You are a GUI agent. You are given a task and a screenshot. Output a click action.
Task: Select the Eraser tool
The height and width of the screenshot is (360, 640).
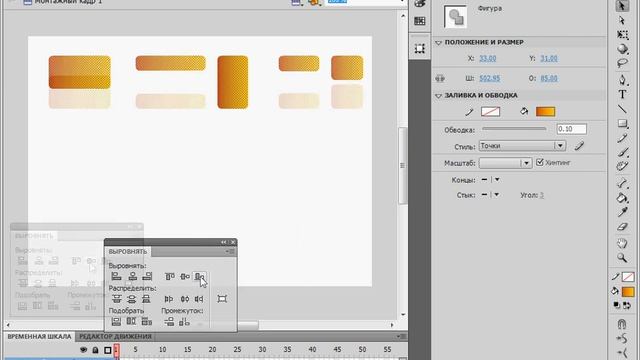click(622, 227)
